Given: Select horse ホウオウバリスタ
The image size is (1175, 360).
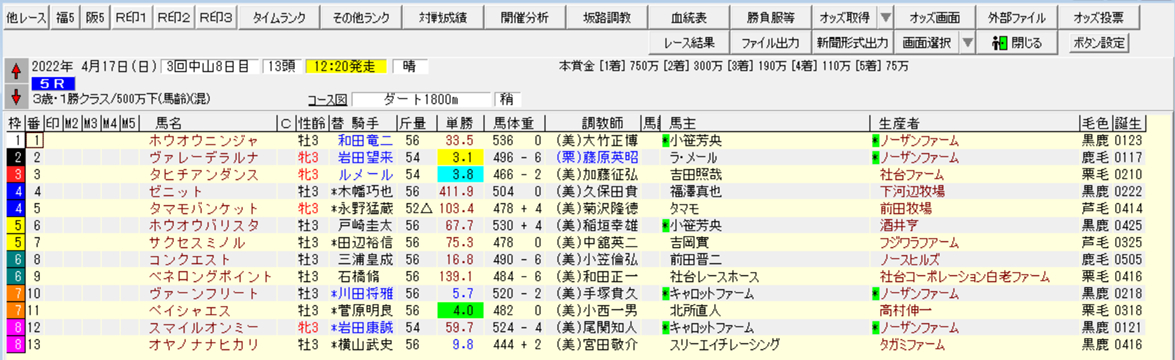Looking at the screenshot, I should pyautogui.click(x=203, y=225).
